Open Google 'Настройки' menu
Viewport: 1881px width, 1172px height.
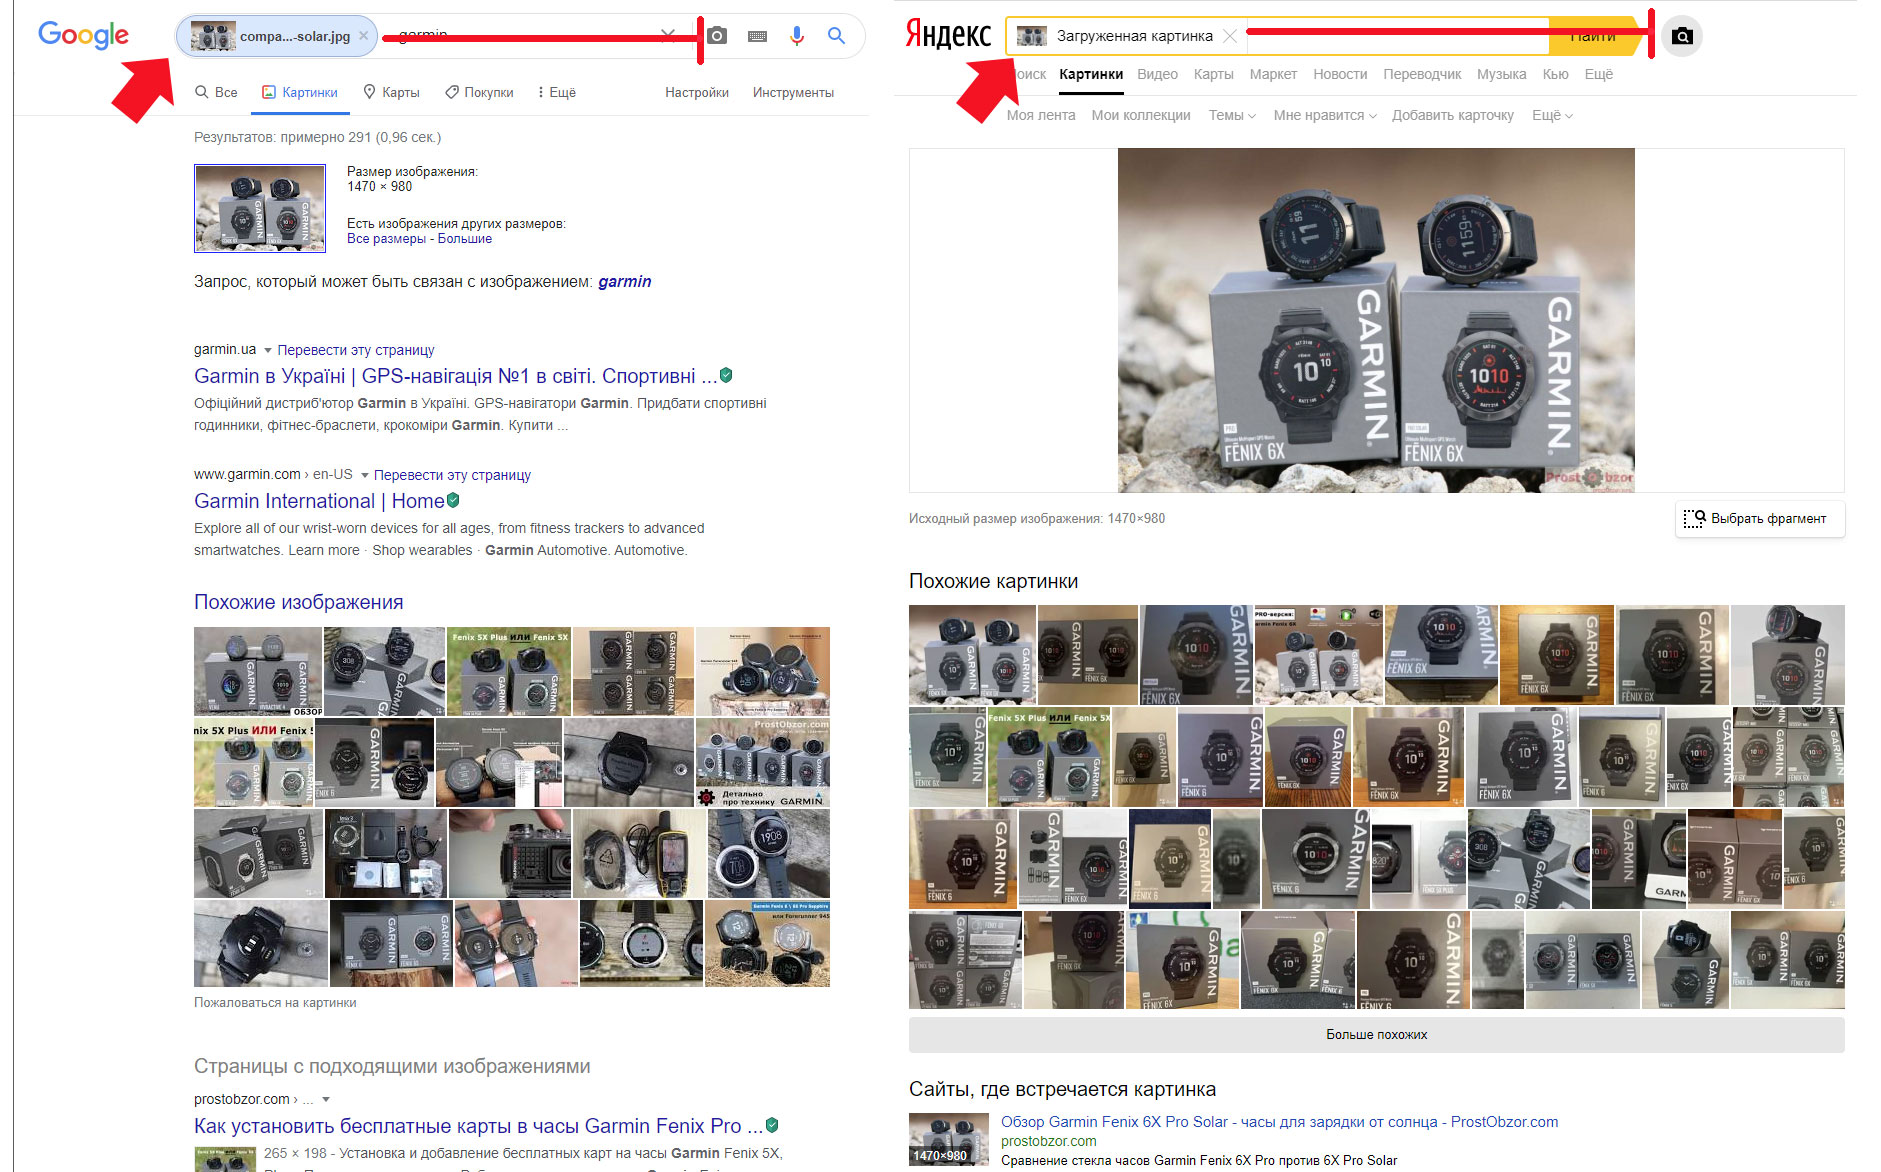697,92
